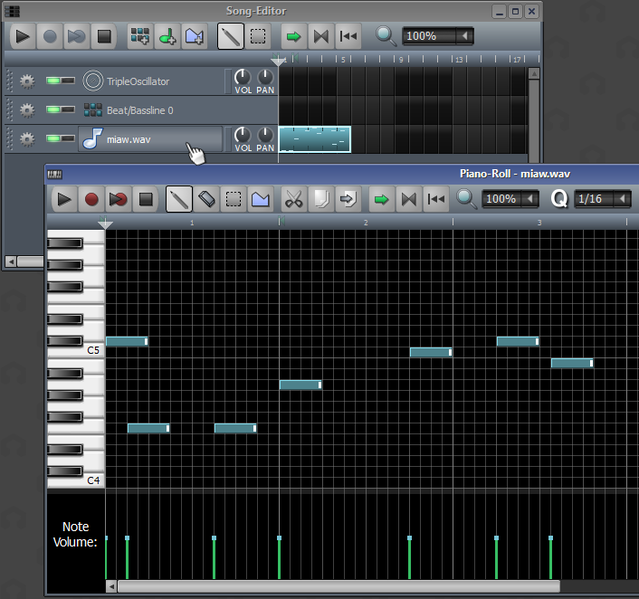This screenshot has width=639, height=599.
Task: Select the first note at the start of bar 1
Action: pos(127,341)
